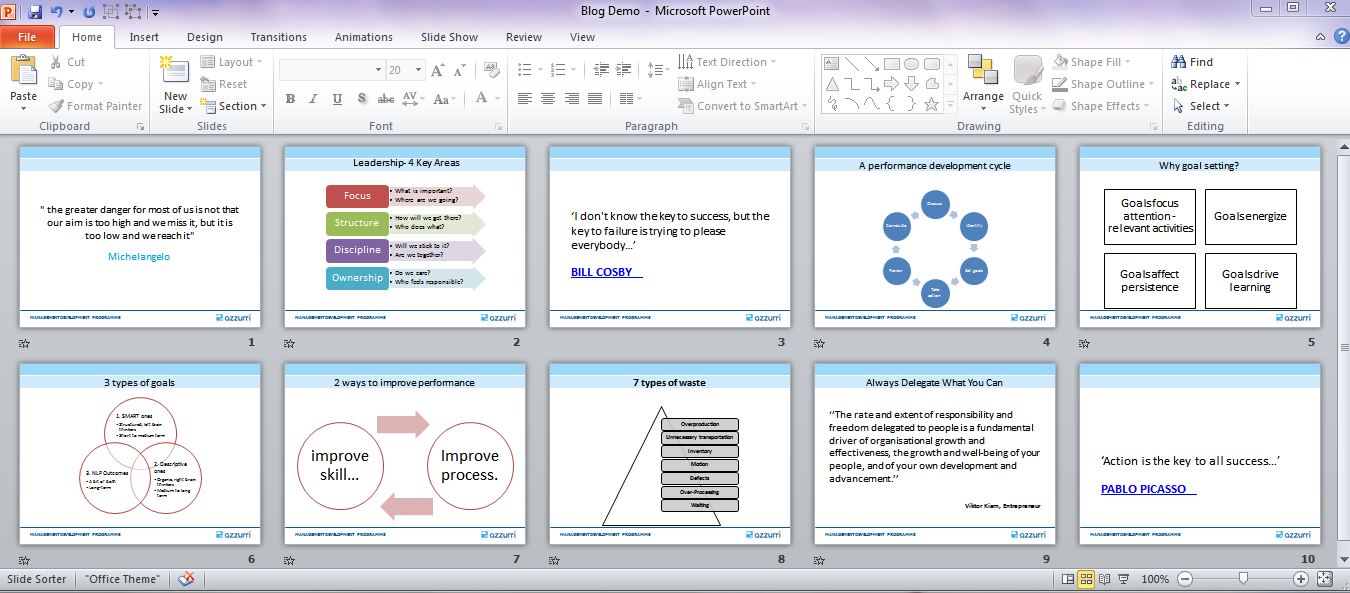
Task: Open Reading View from status bar
Action: tap(1106, 579)
